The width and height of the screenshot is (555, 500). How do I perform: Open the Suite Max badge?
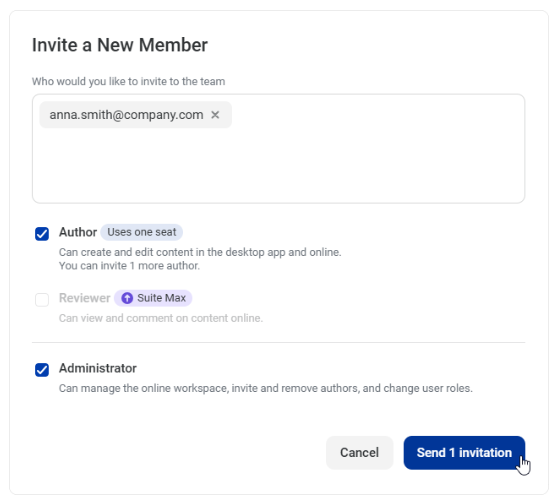(x=153, y=298)
